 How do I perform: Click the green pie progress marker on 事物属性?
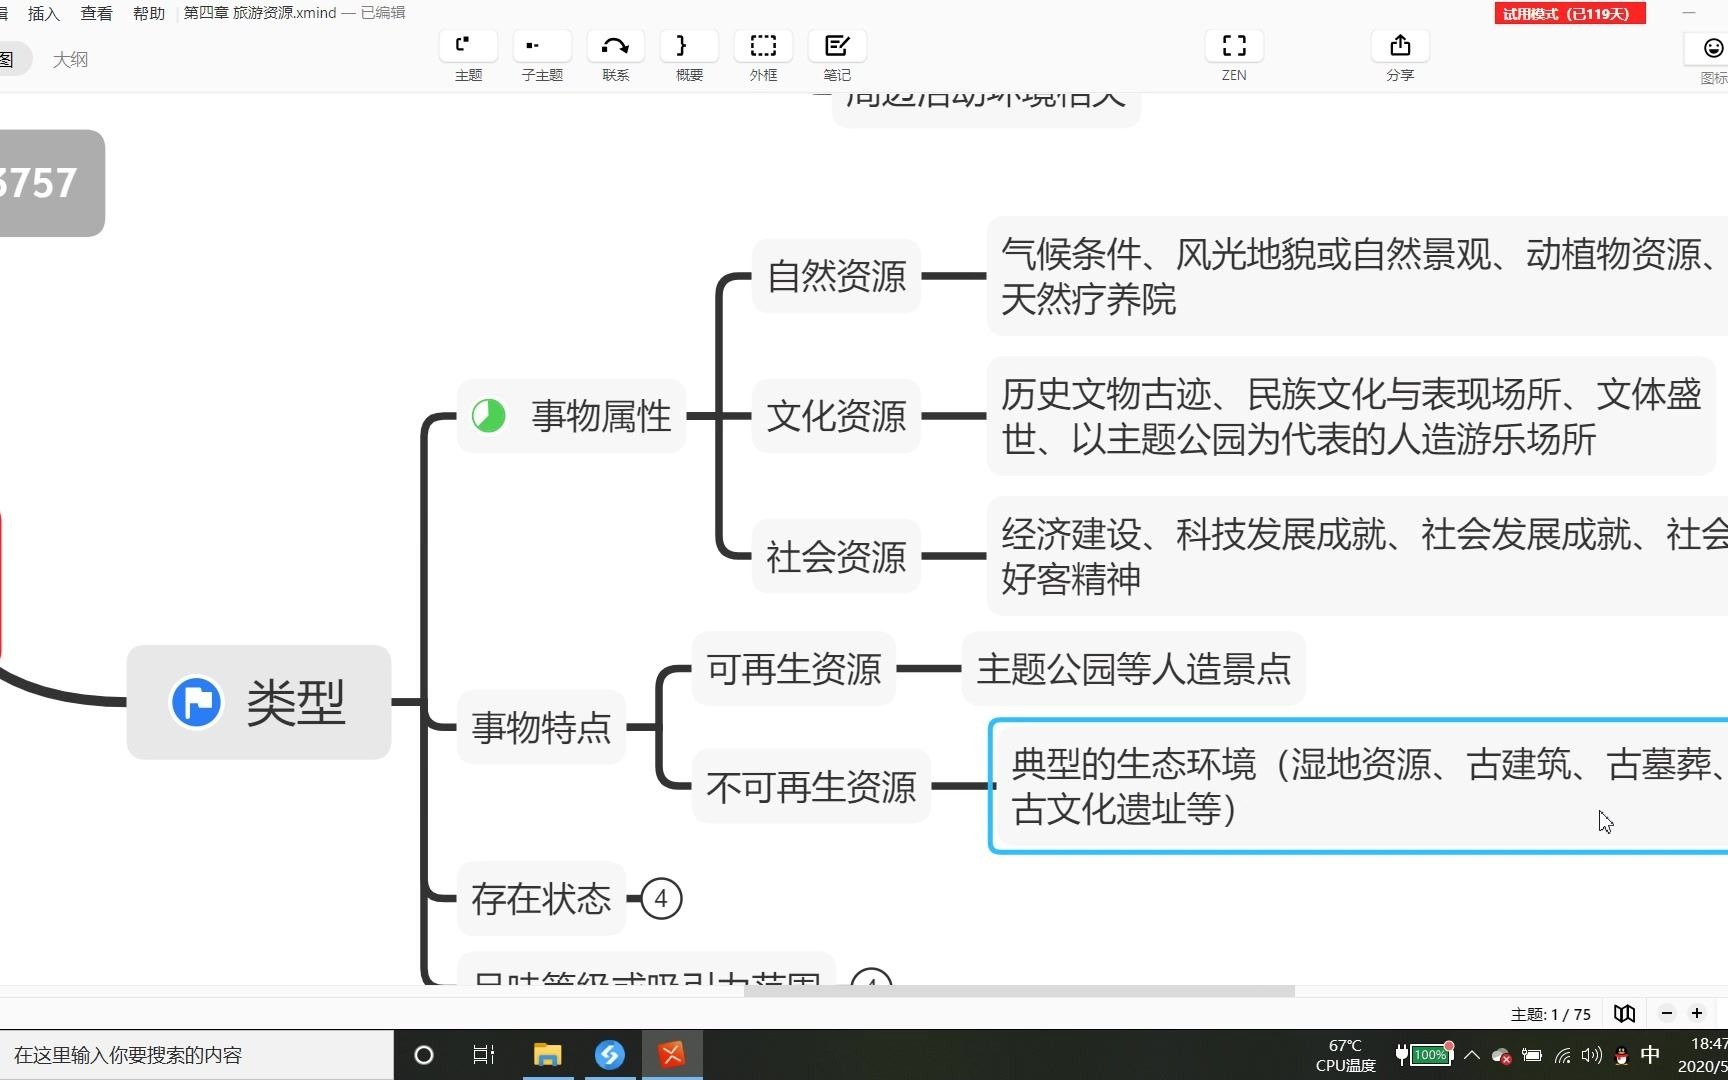click(488, 415)
